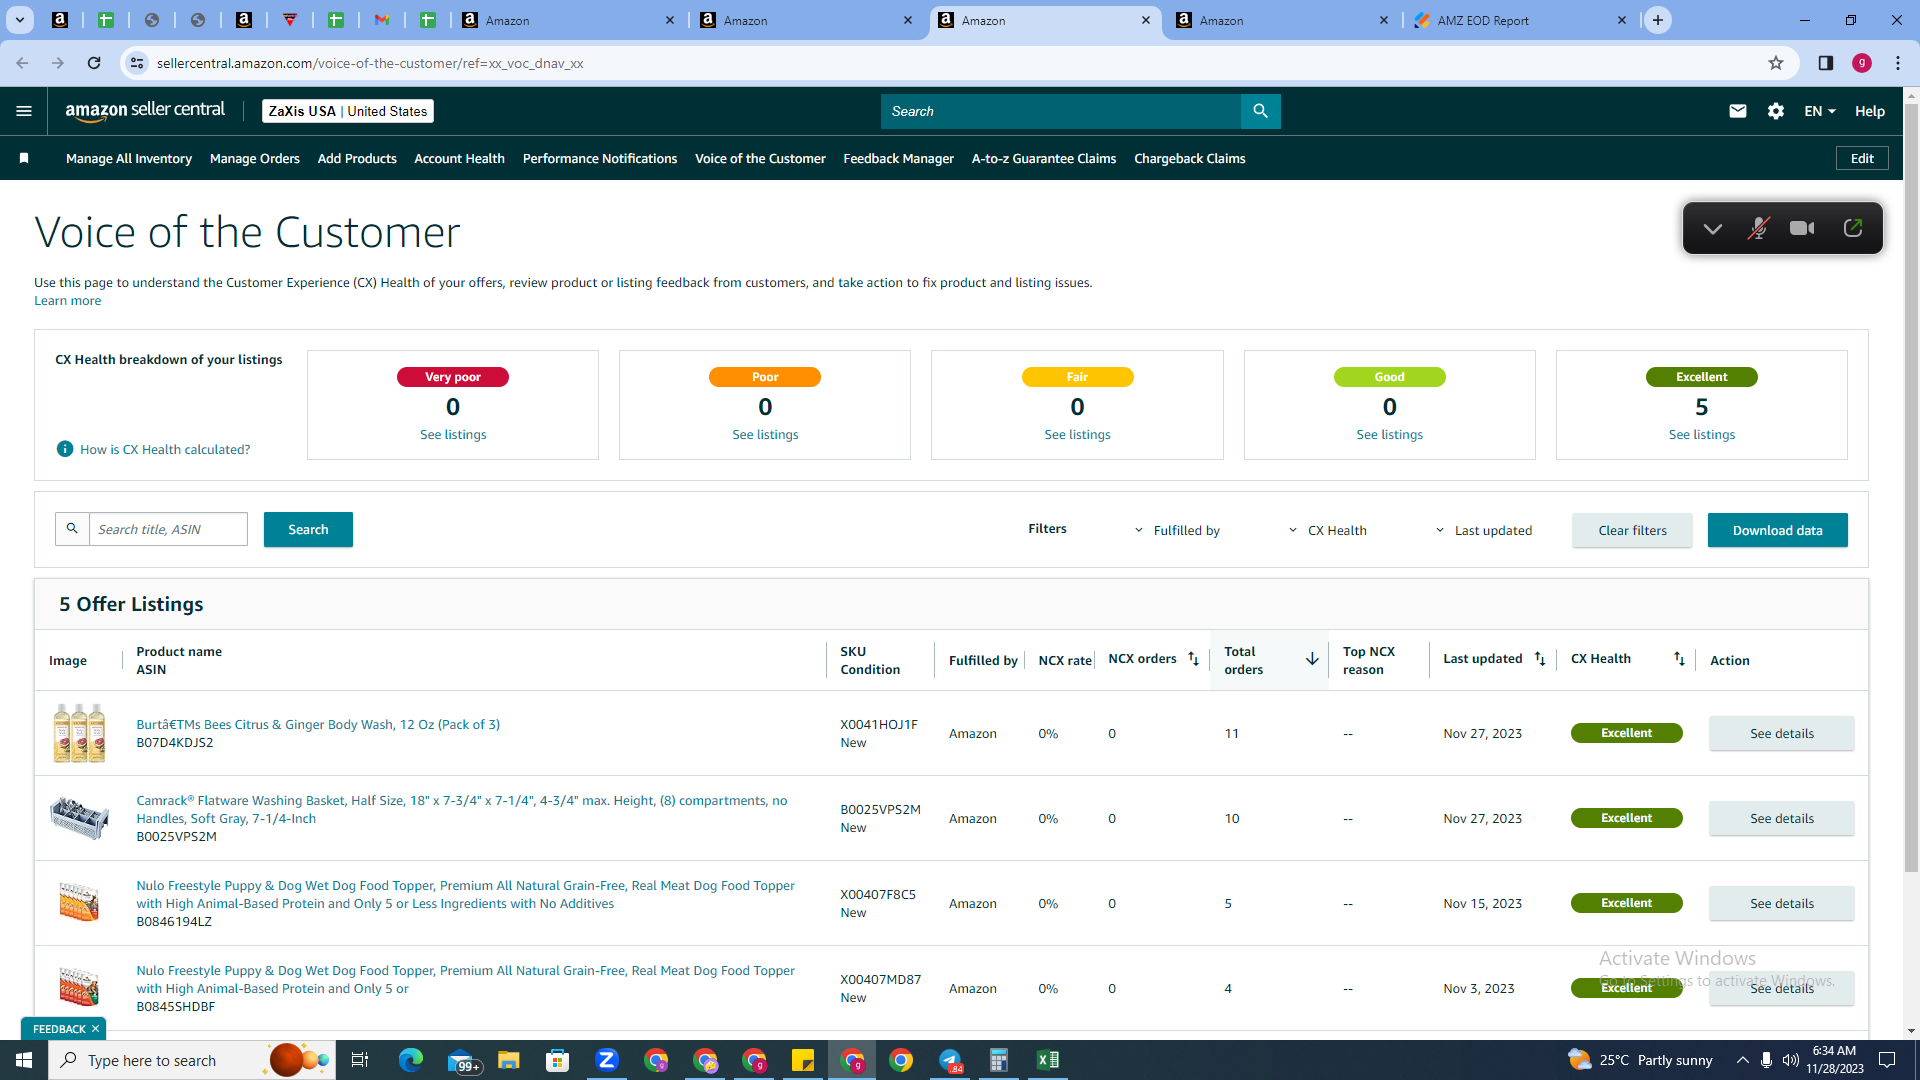The width and height of the screenshot is (1920, 1080).
Task: Open Feedback Manager
Action: click(899, 158)
